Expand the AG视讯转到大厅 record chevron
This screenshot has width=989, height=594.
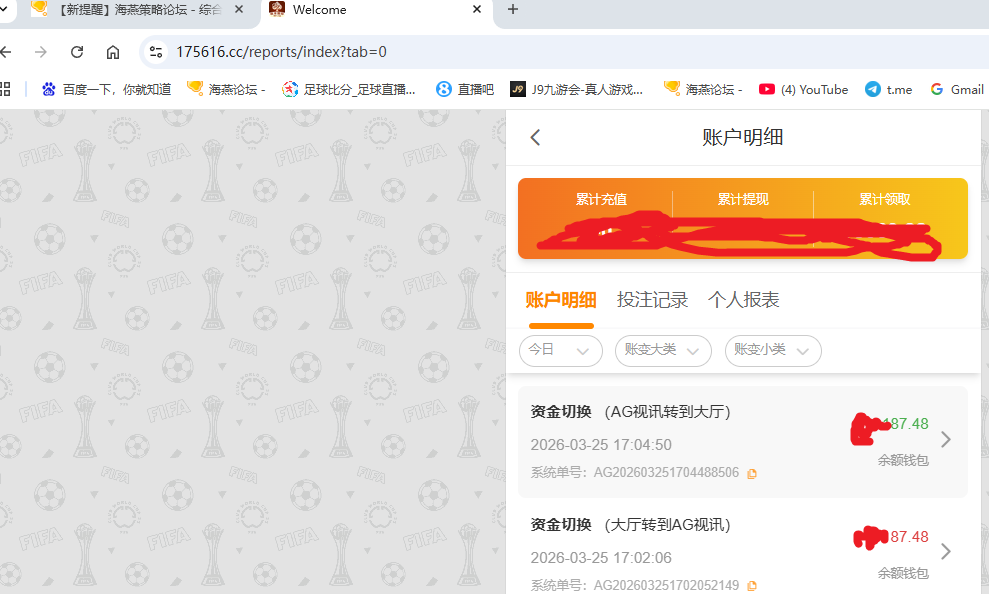(x=945, y=438)
